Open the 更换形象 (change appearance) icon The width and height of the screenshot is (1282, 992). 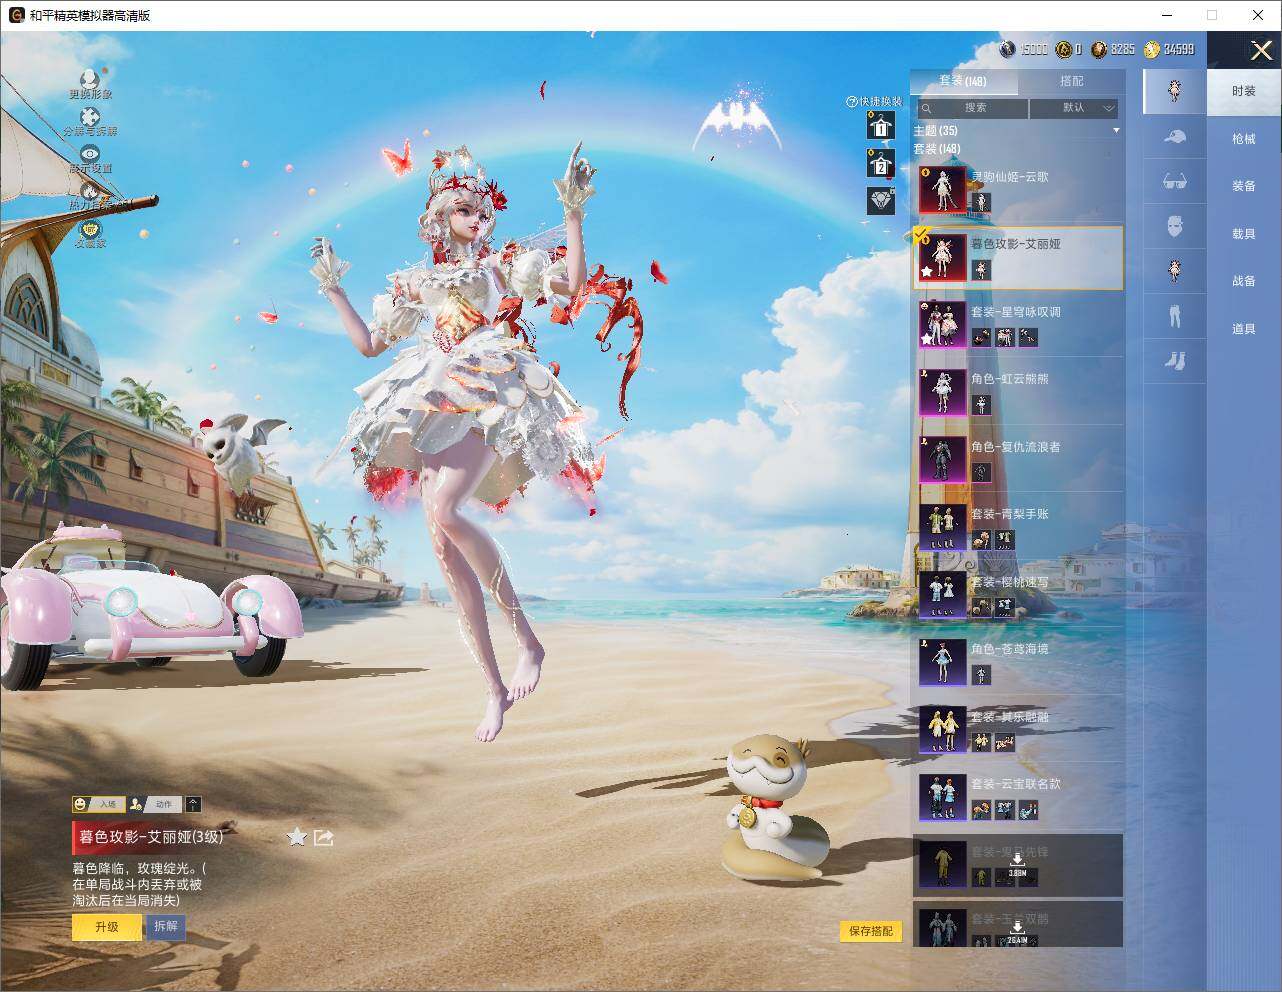(90, 79)
